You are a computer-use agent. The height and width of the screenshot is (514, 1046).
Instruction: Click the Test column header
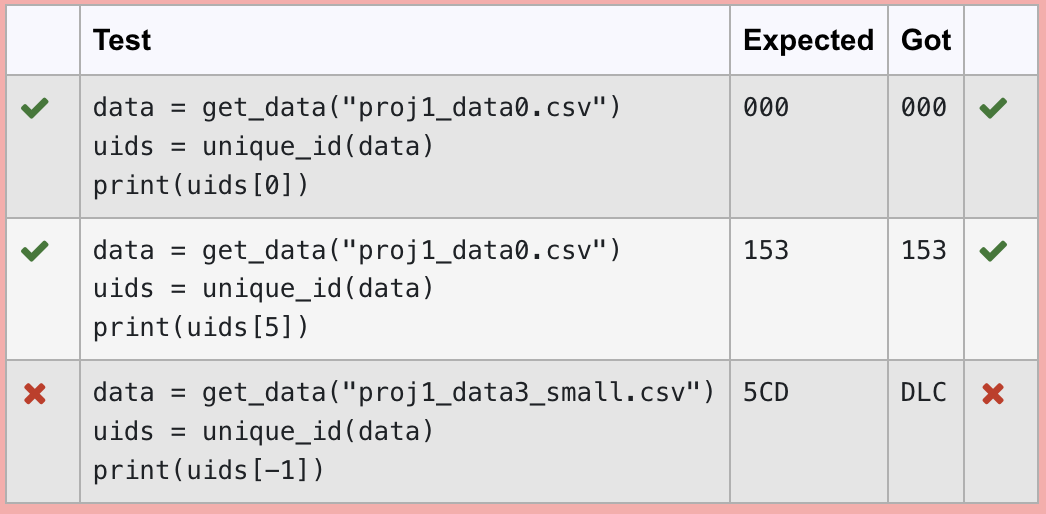click(122, 40)
